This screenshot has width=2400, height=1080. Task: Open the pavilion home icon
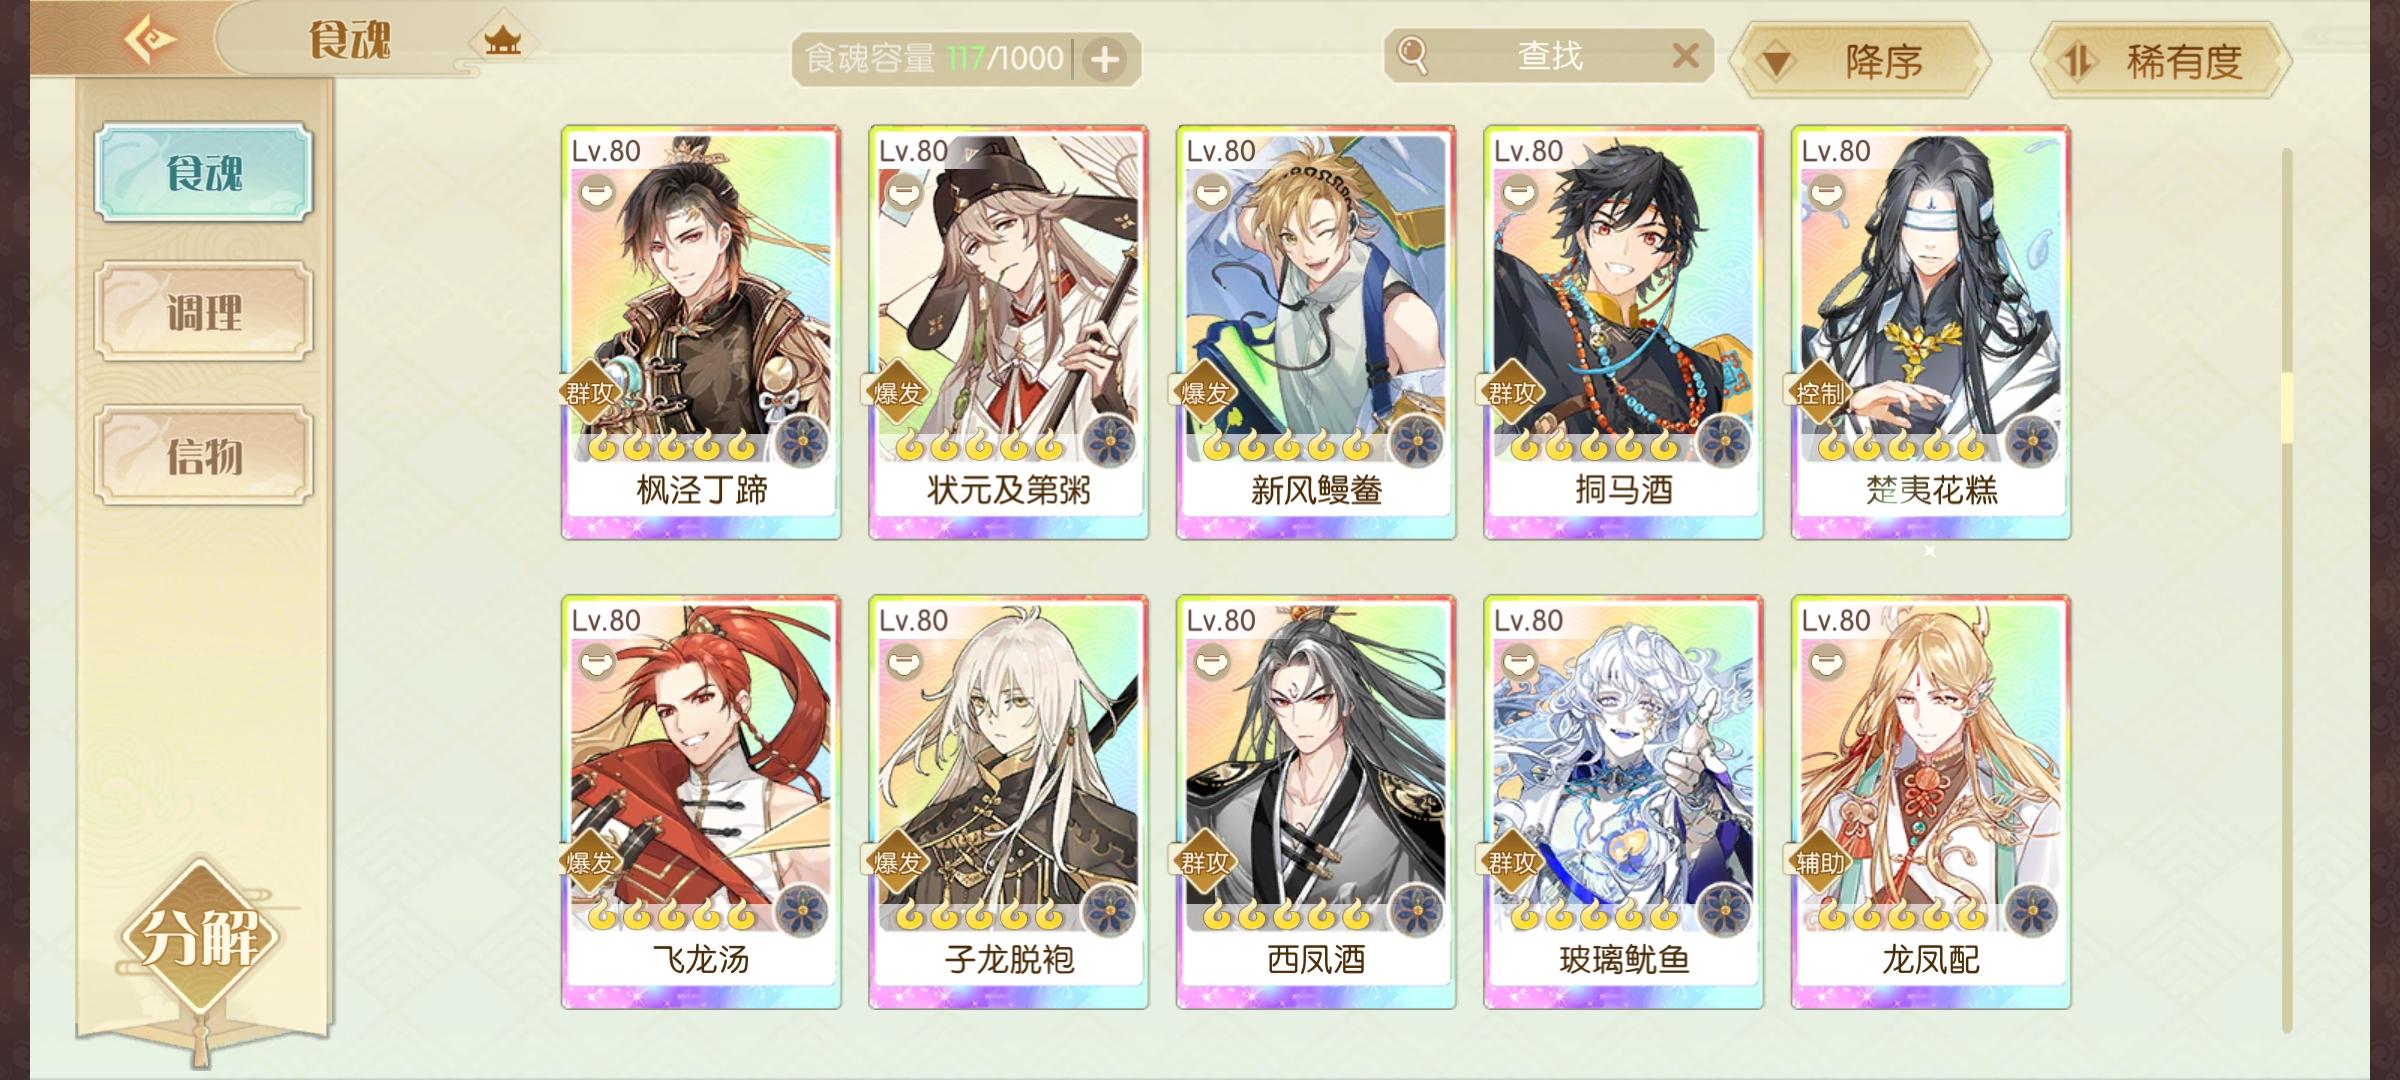pos(503,41)
